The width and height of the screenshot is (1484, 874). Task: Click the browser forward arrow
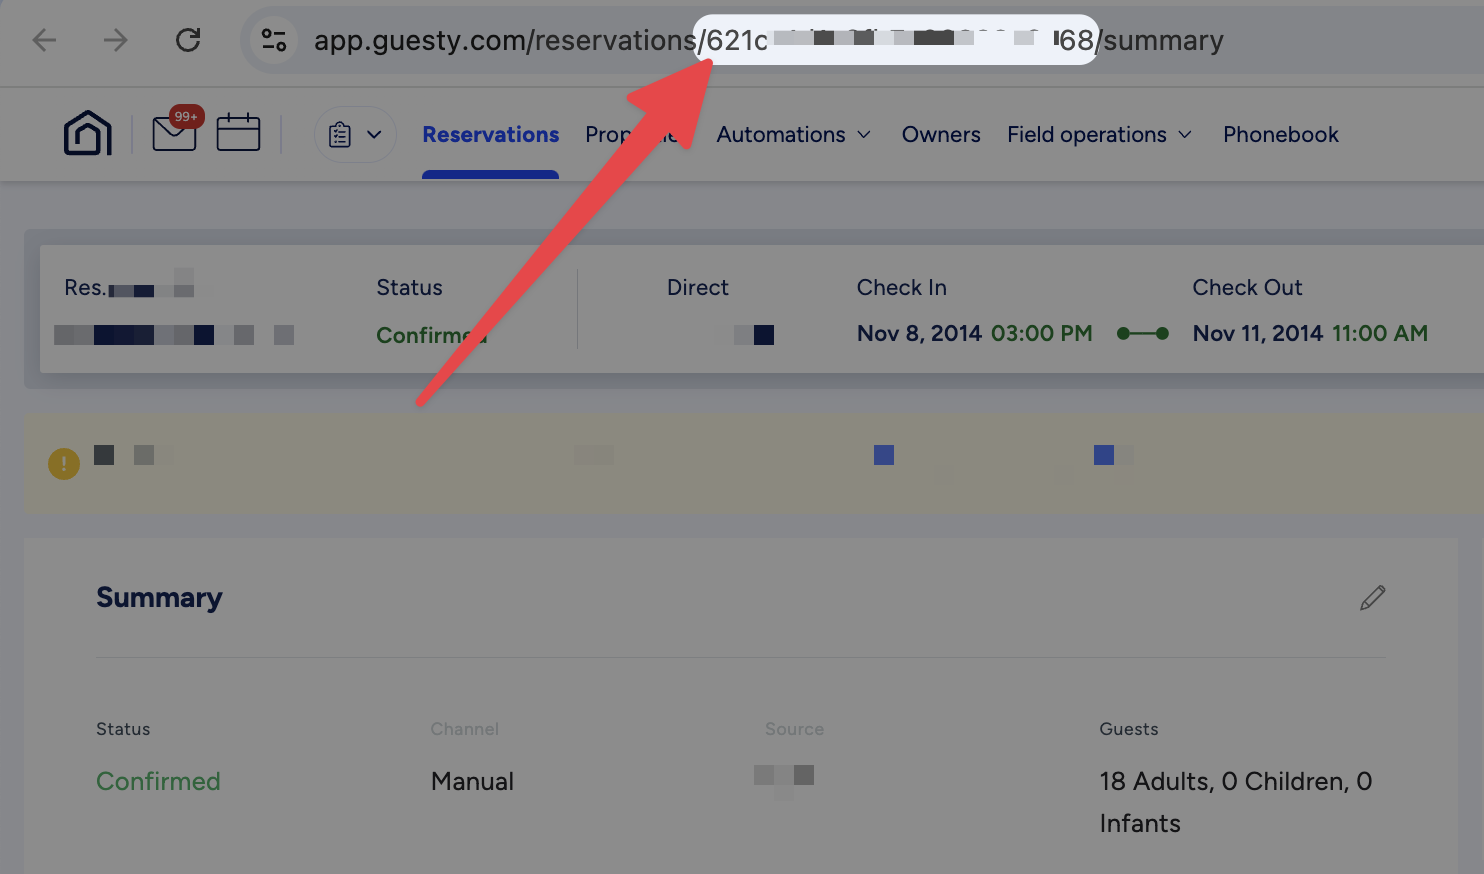pyautogui.click(x=116, y=40)
